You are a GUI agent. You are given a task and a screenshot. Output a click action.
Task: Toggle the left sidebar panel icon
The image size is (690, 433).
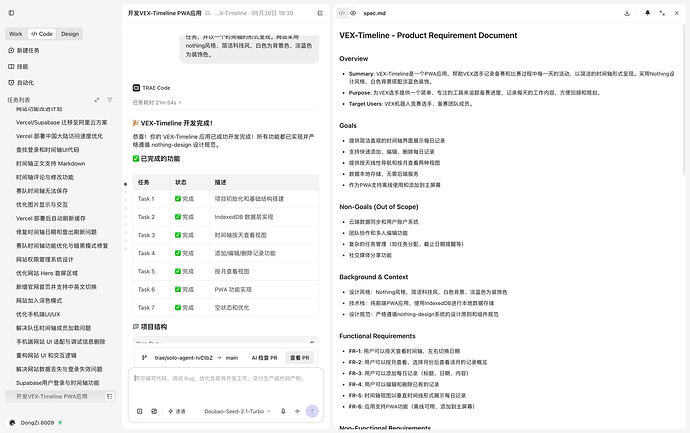pos(11,13)
